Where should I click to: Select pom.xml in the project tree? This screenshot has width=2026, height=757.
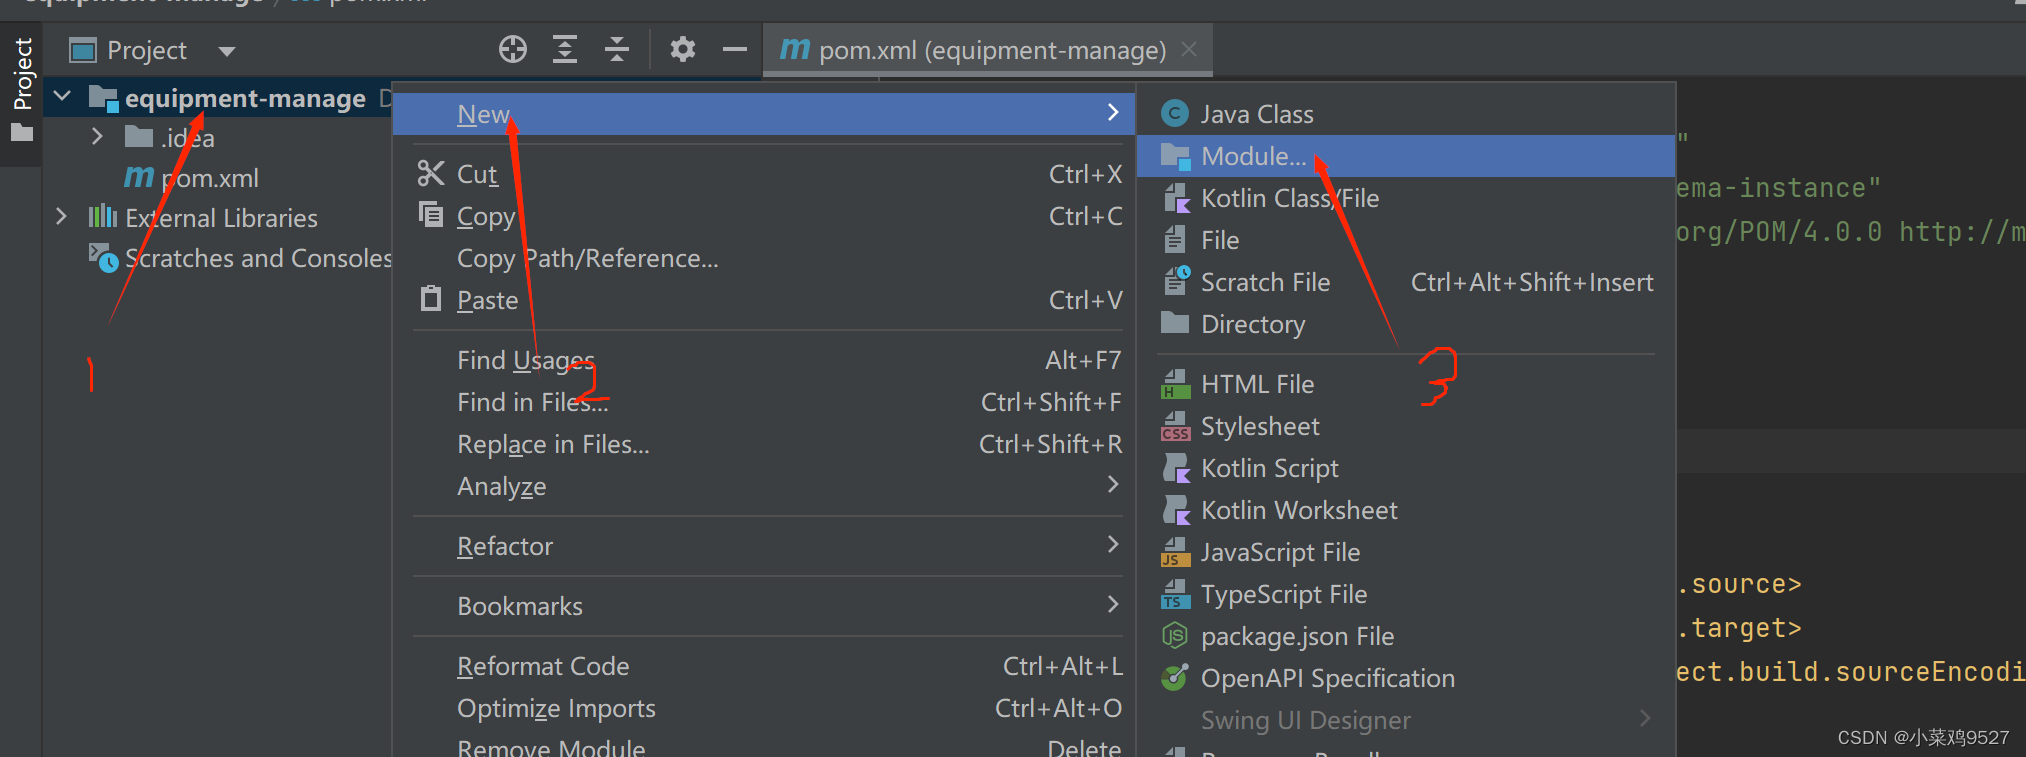coord(210,178)
